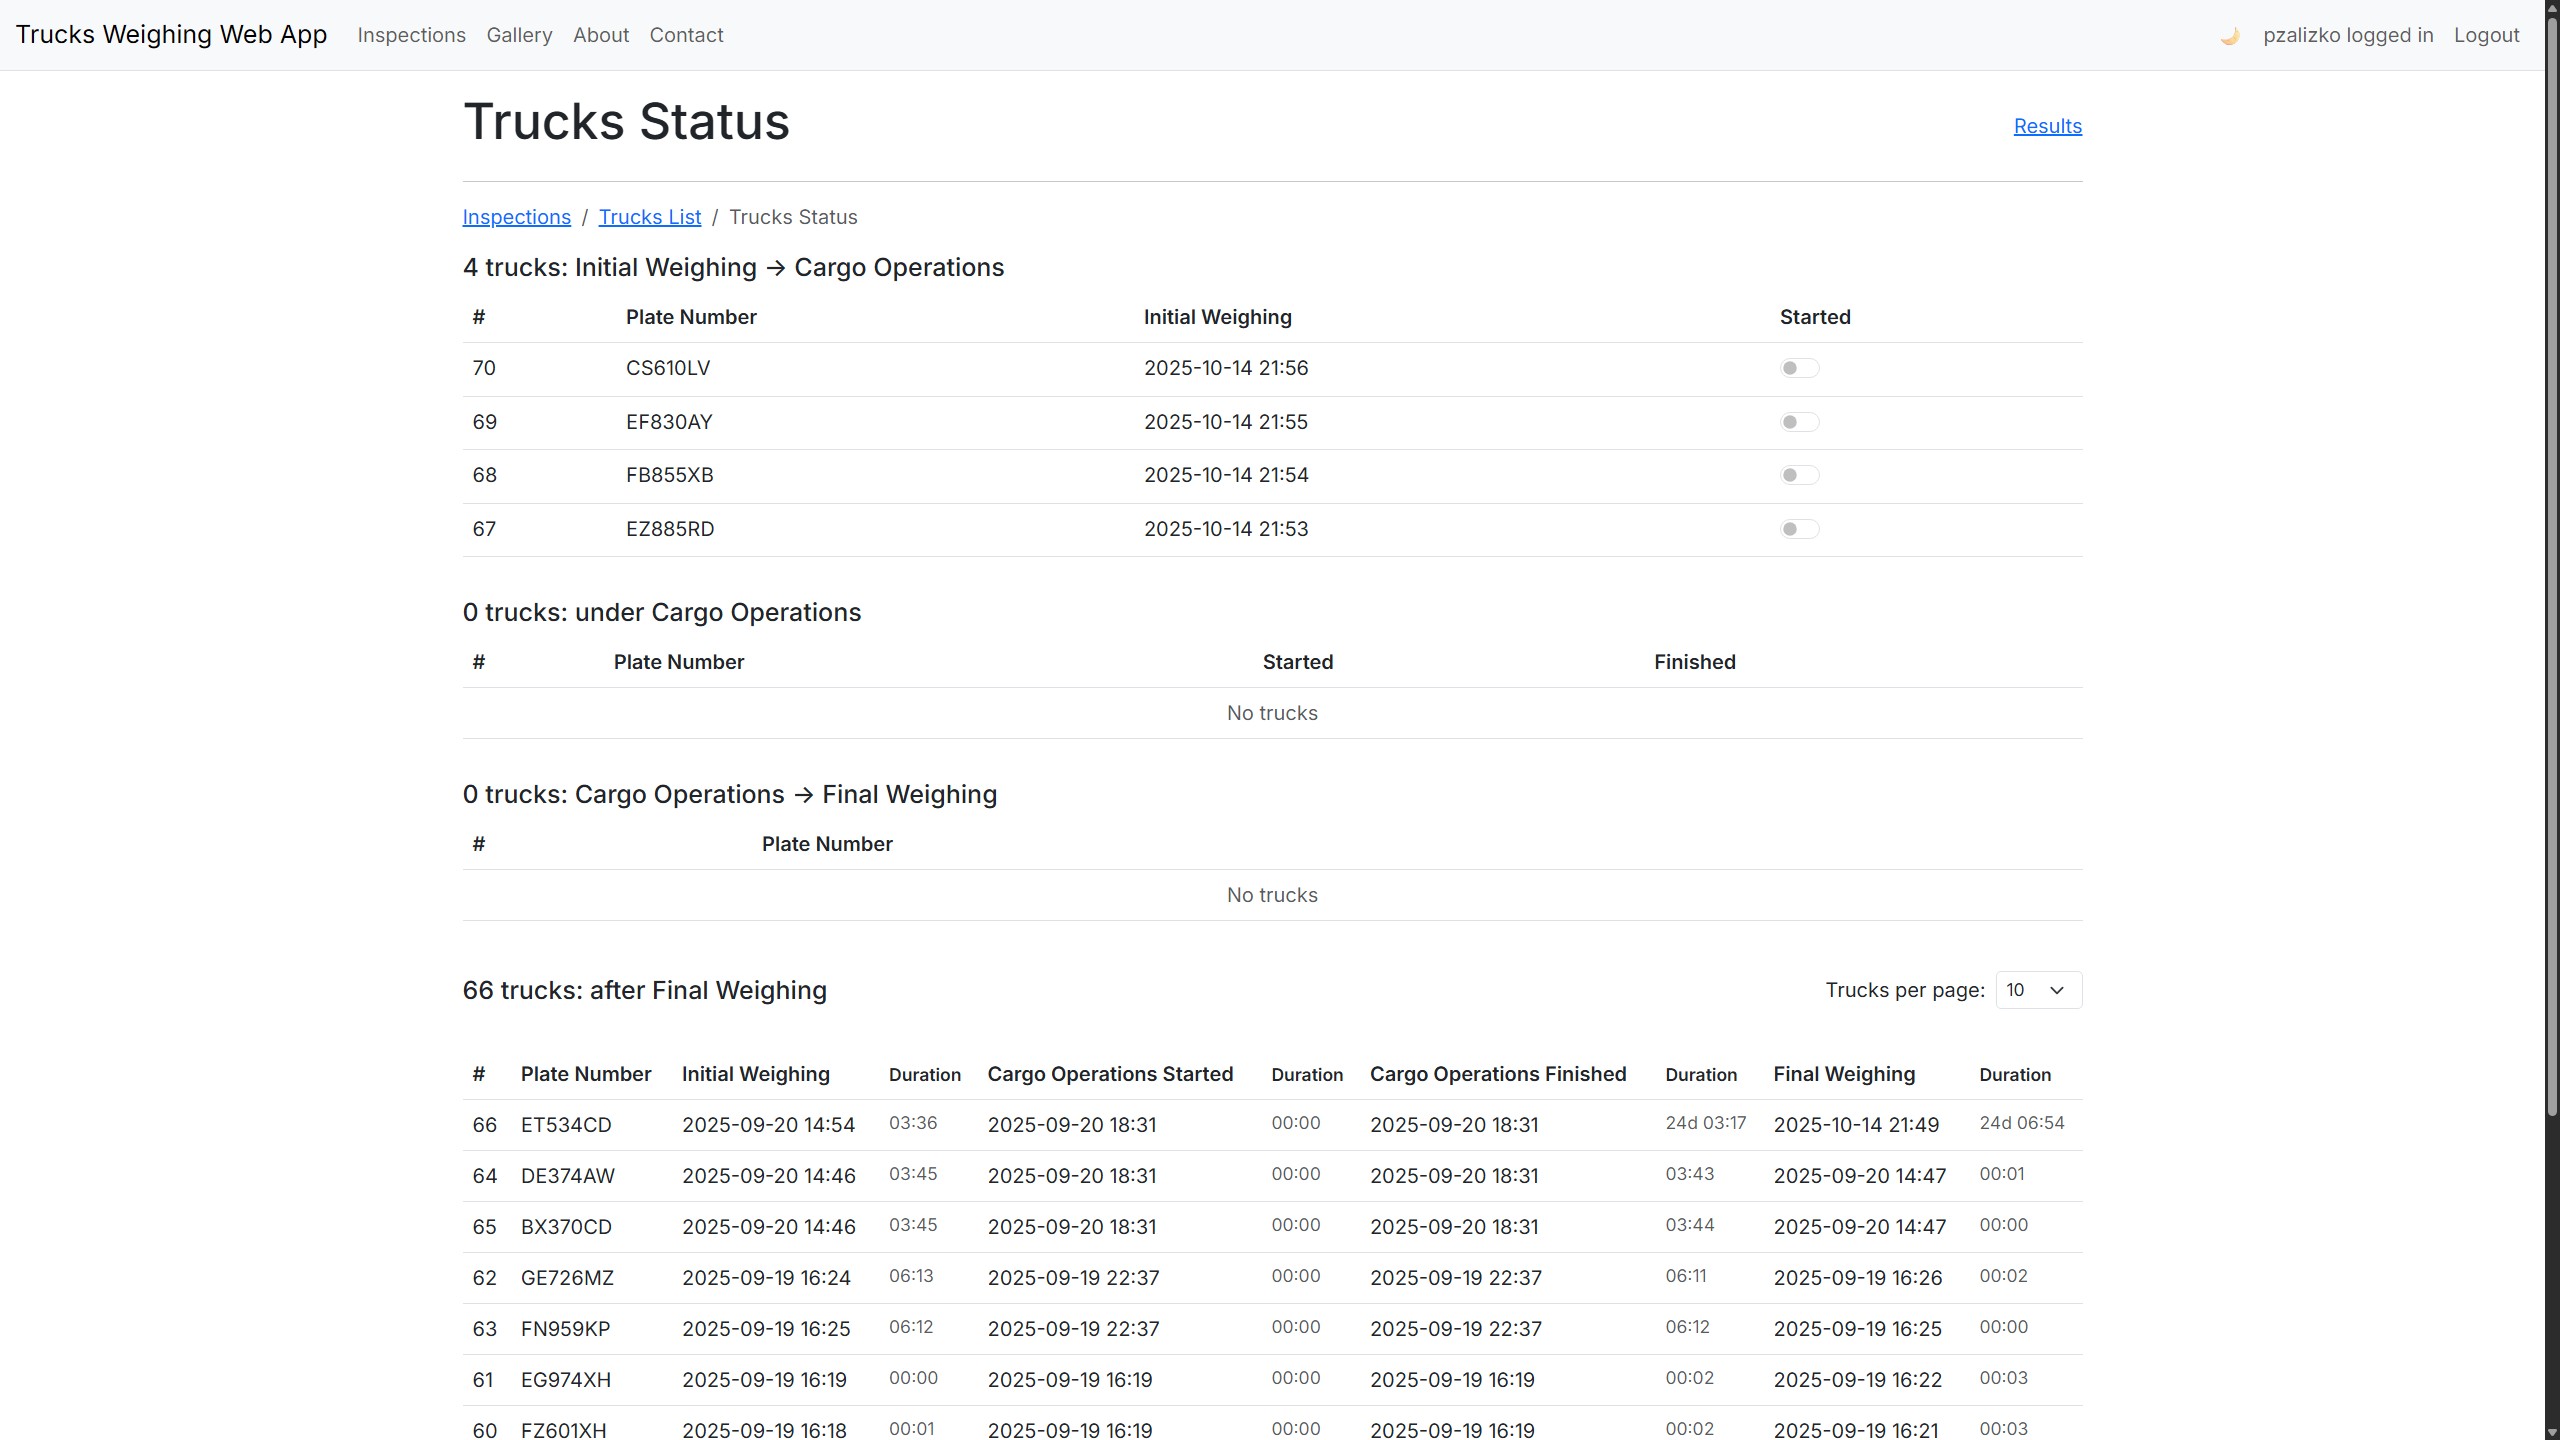
Task: Navigate to Trucks List breadcrumb
Action: pos(649,217)
